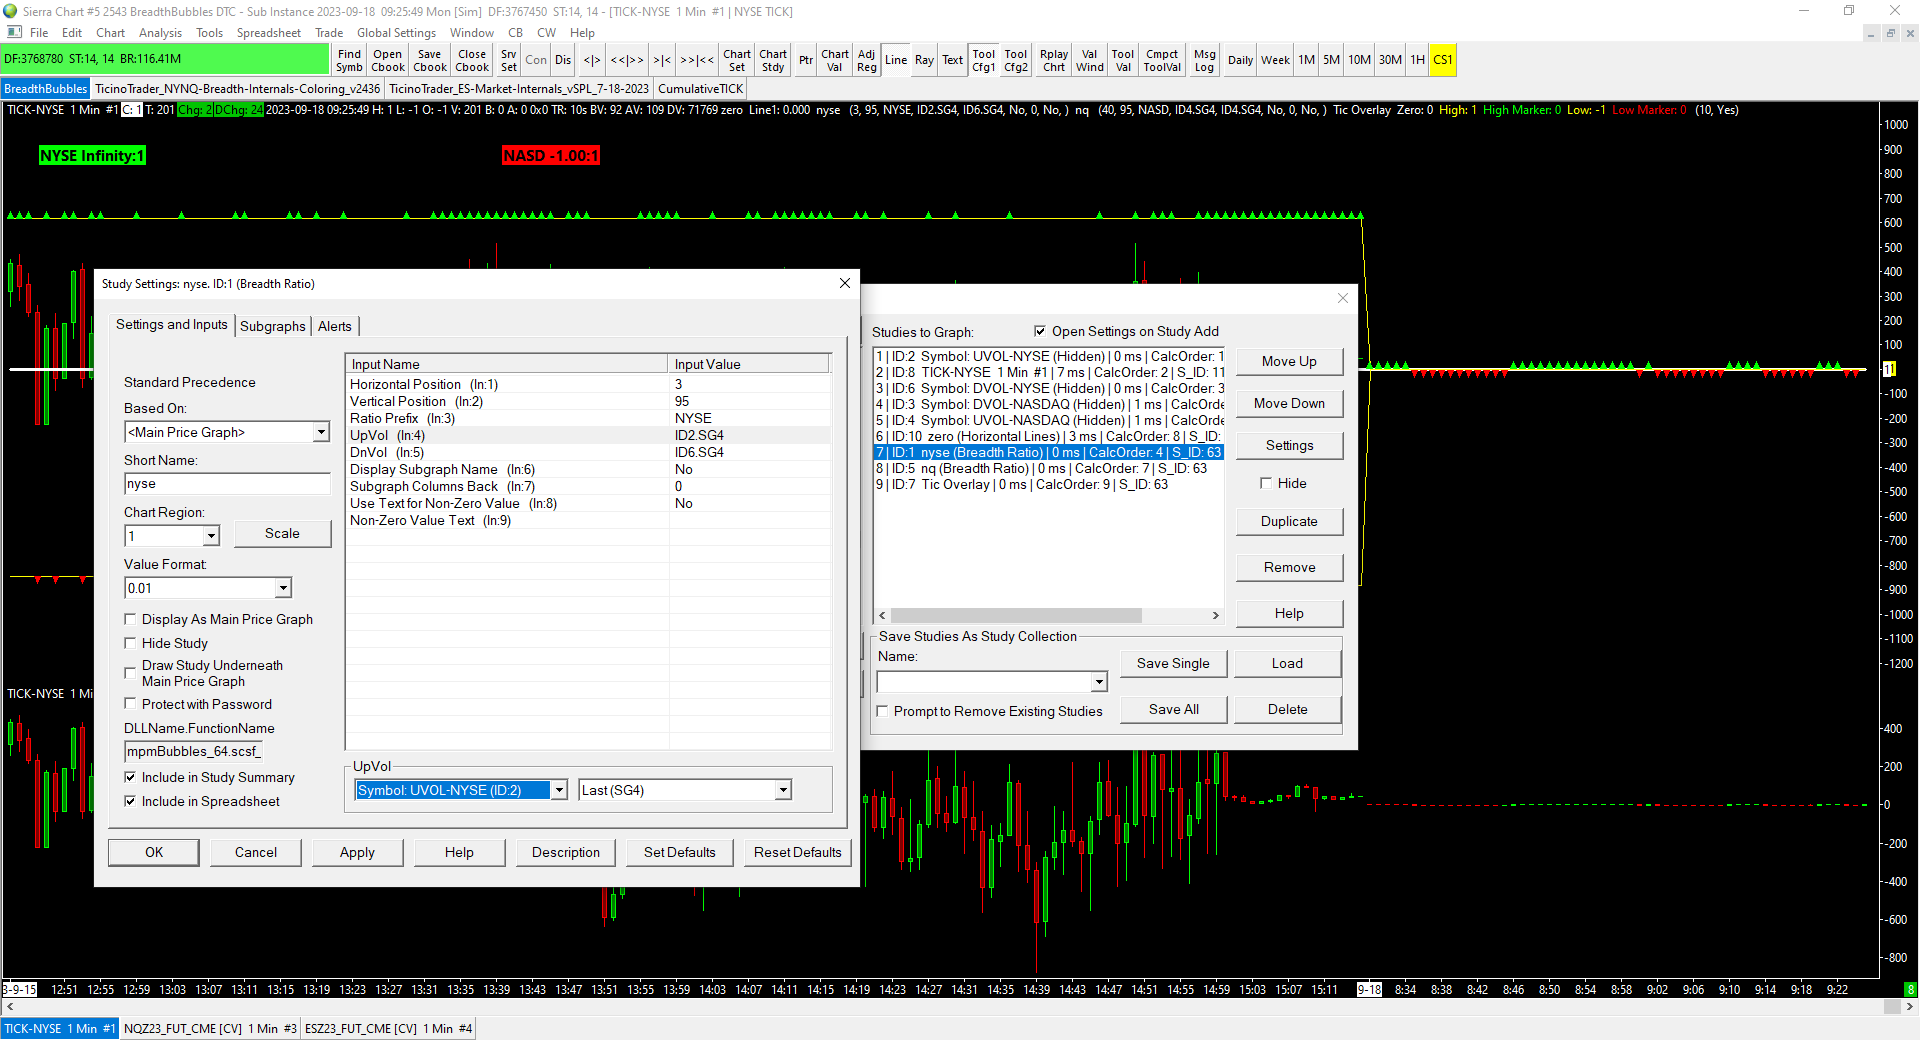This screenshot has width=1920, height=1040.
Task: Expand the study collection Name dropdown
Action: (x=1099, y=682)
